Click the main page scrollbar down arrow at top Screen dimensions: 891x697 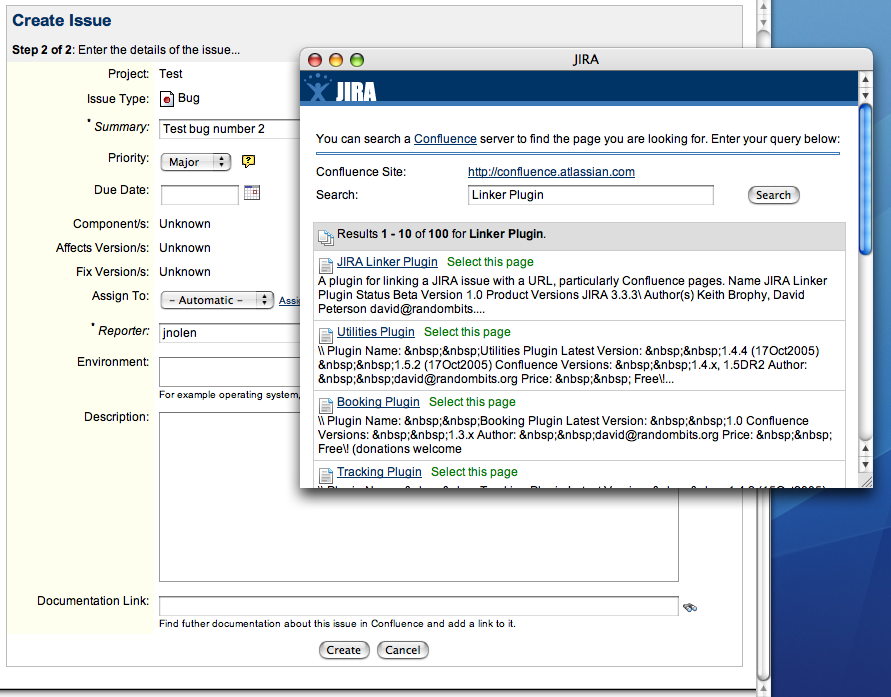click(764, 23)
